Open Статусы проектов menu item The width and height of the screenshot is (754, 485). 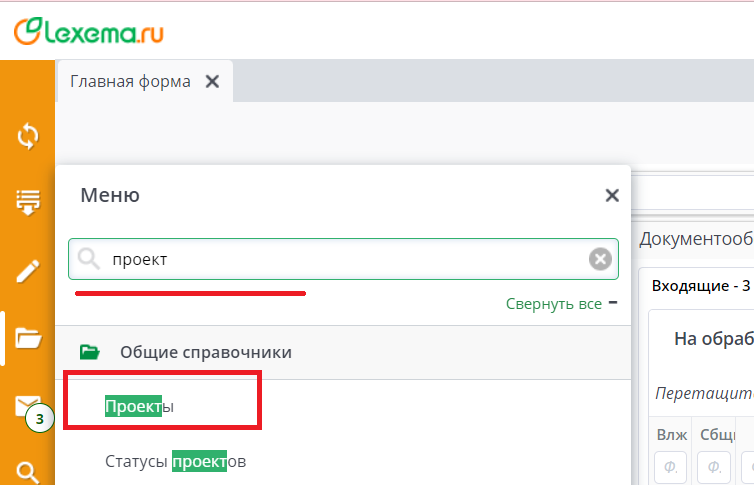[x=175, y=461]
